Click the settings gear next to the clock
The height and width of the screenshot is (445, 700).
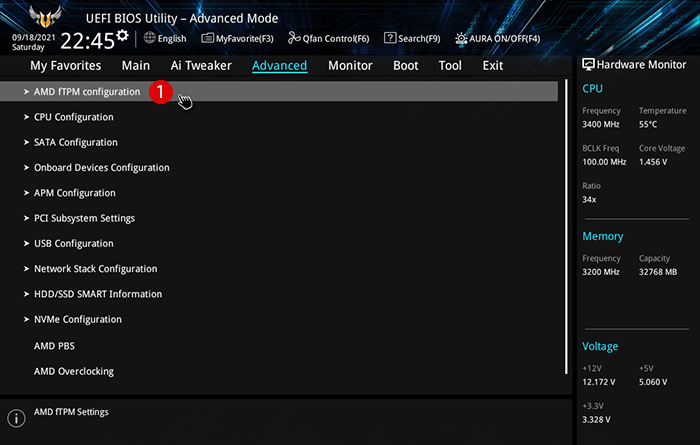point(122,35)
